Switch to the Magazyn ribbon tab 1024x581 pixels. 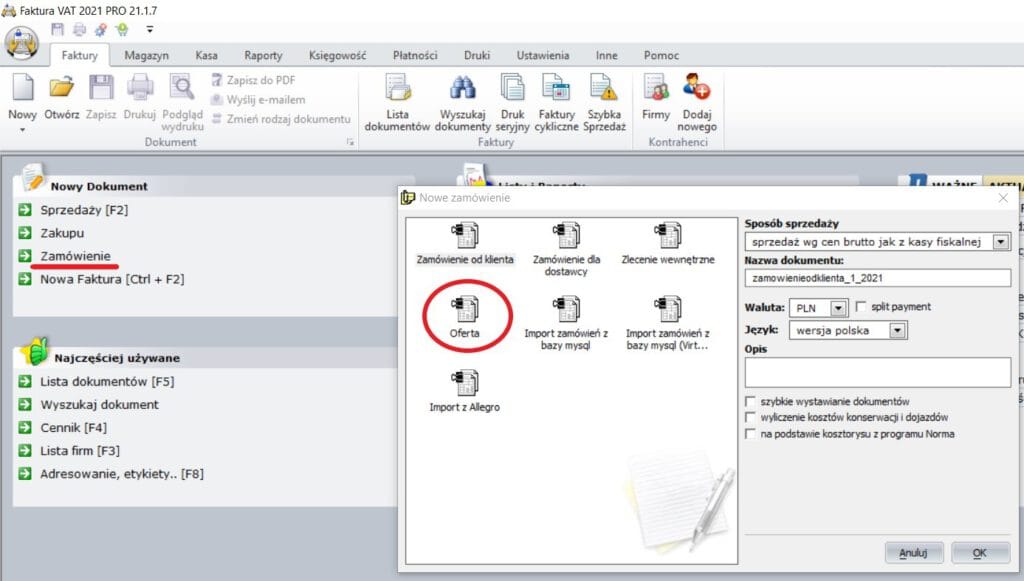(x=146, y=56)
